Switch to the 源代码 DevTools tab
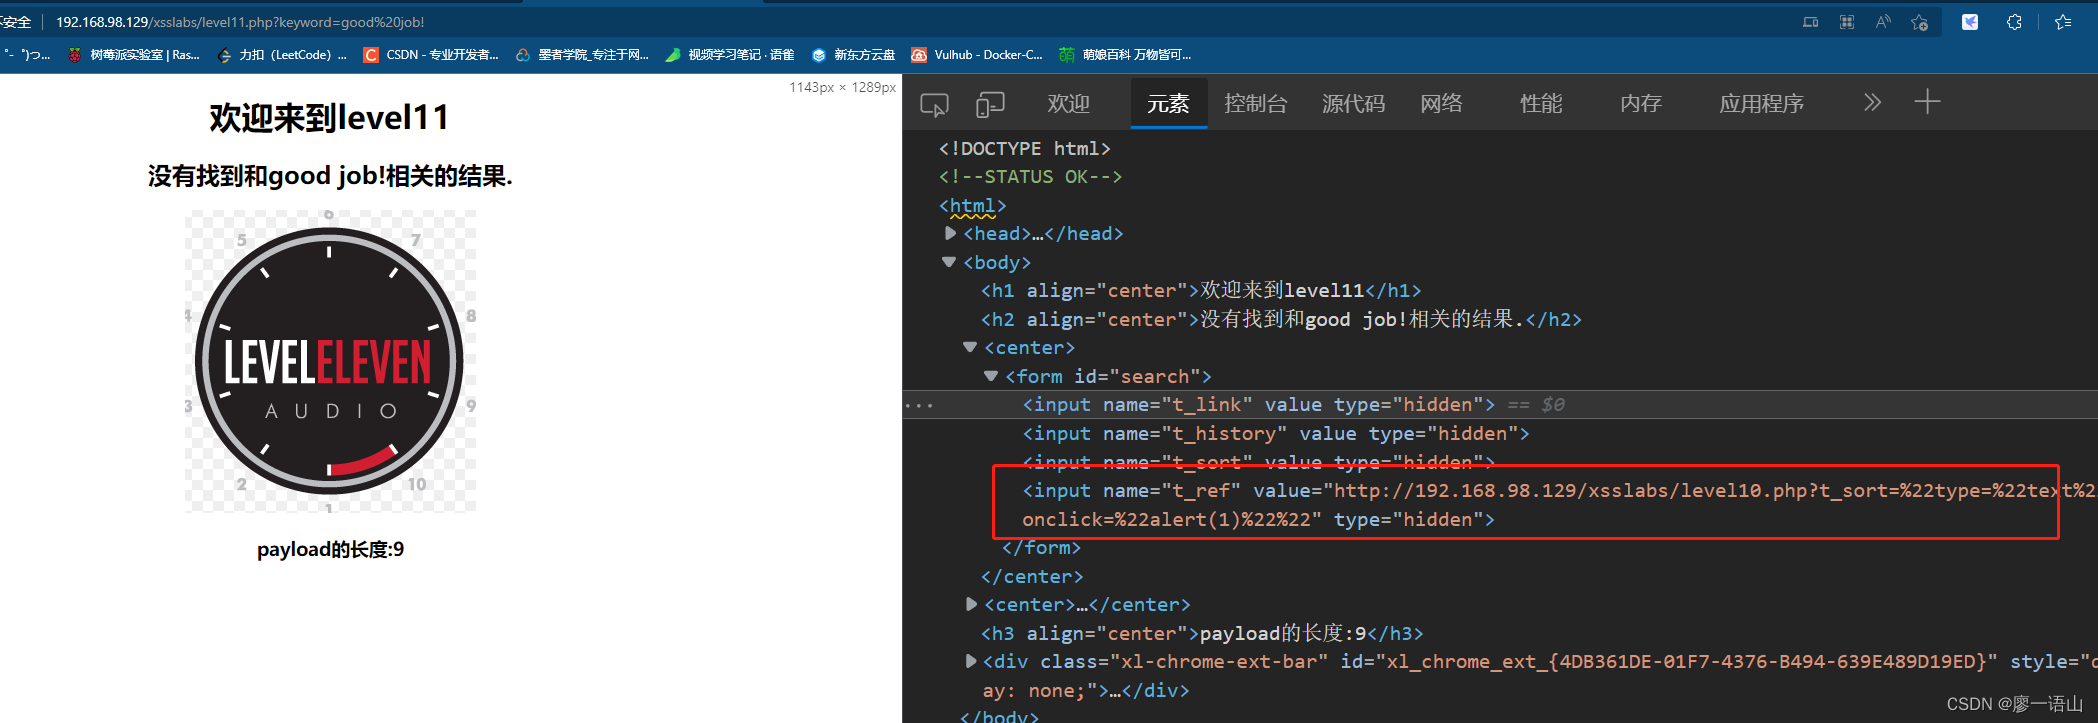 [x=1353, y=104]
